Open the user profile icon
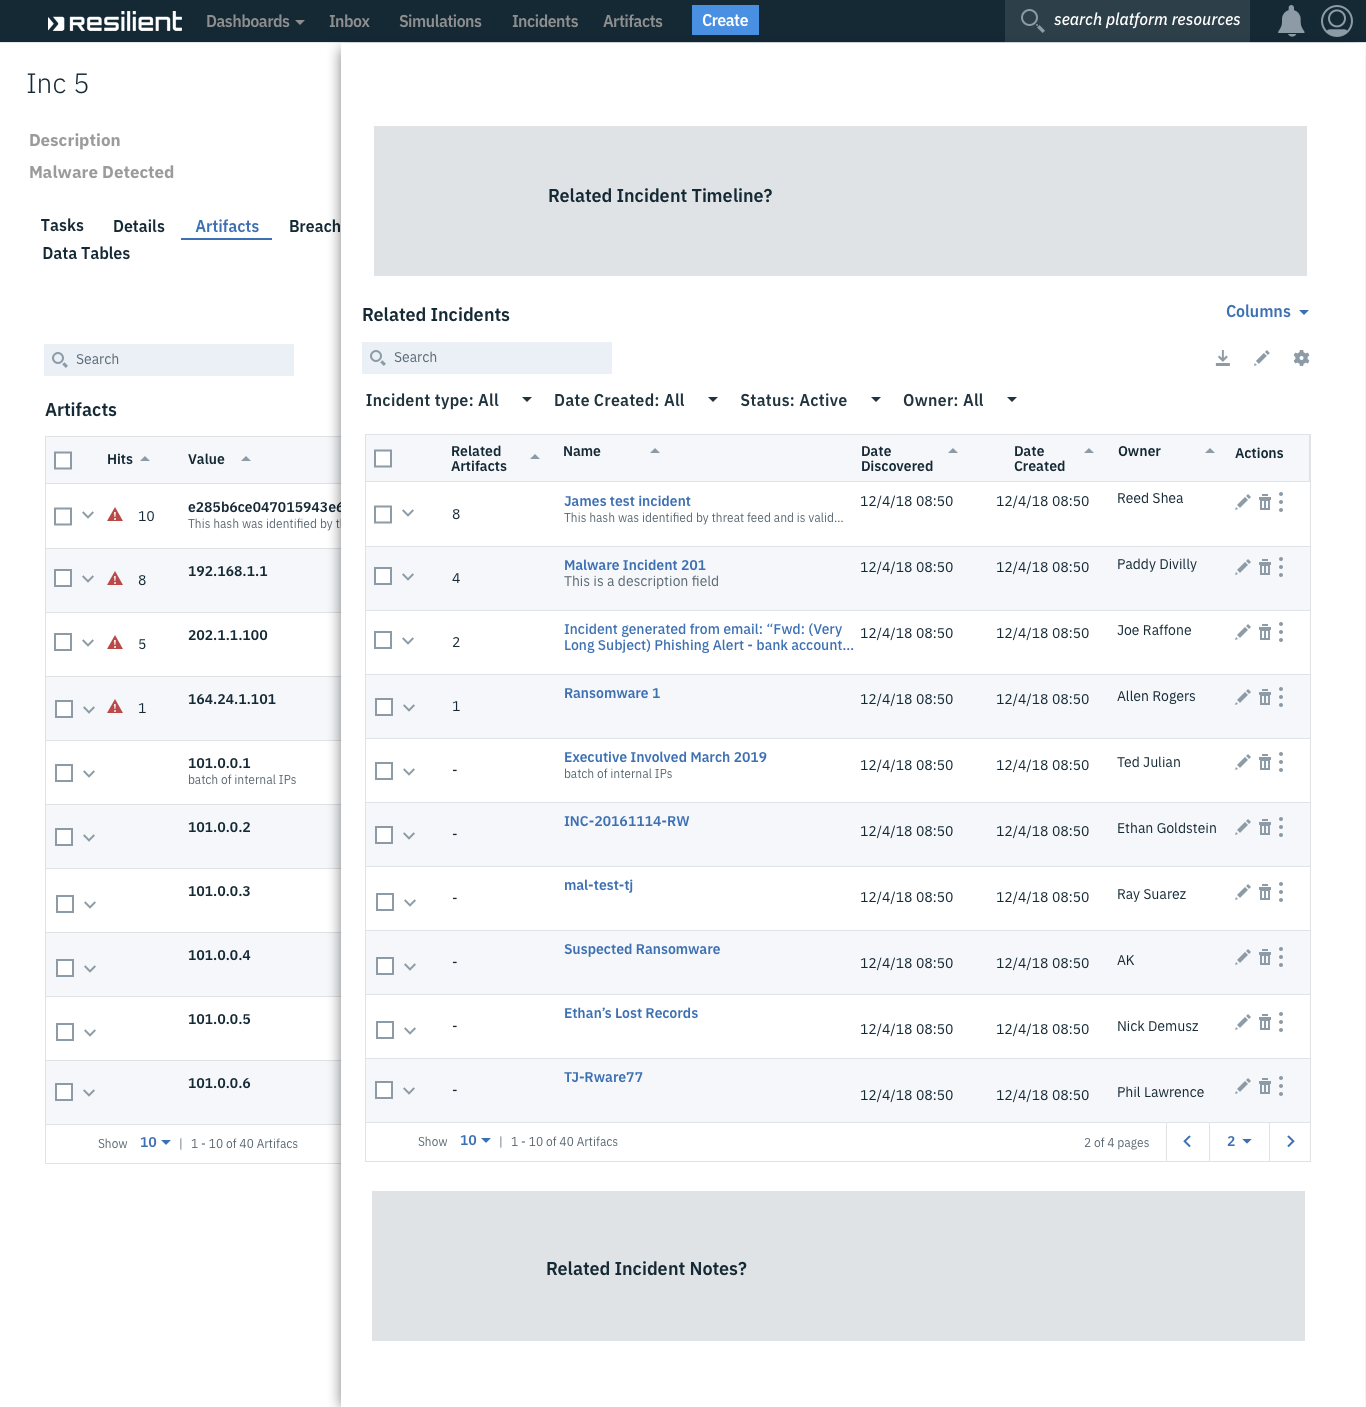Image resolution: width=1366 pixels, height=1407 pixels. tap(1337, 21)
